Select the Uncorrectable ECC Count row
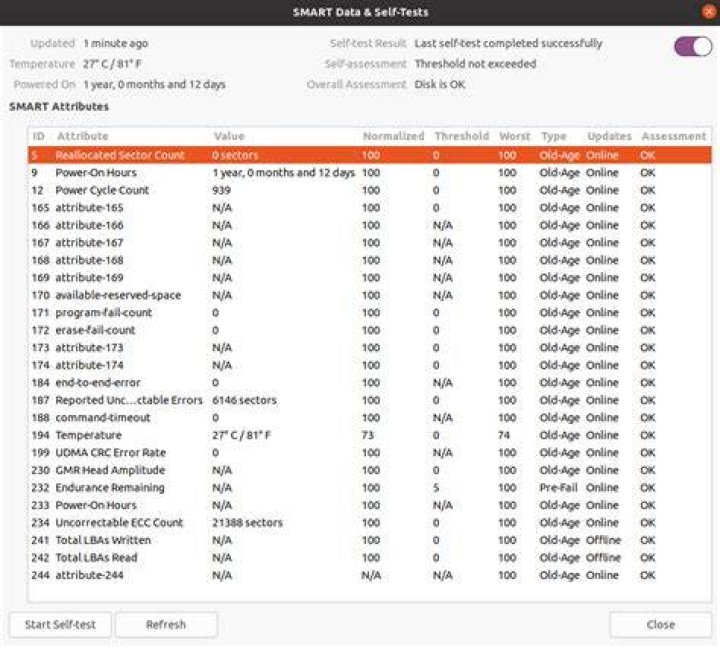This screenshot has width=720, height=649. pos(370,523)
